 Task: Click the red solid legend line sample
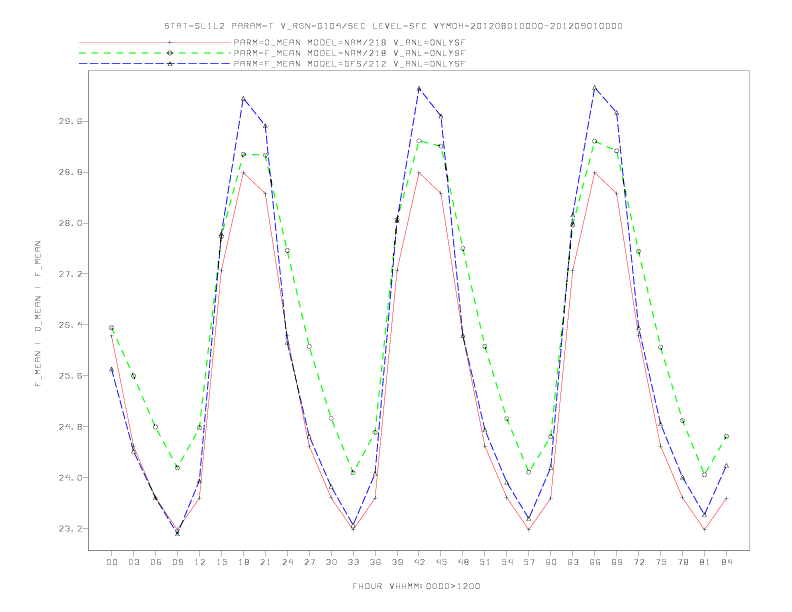(155, 43)
